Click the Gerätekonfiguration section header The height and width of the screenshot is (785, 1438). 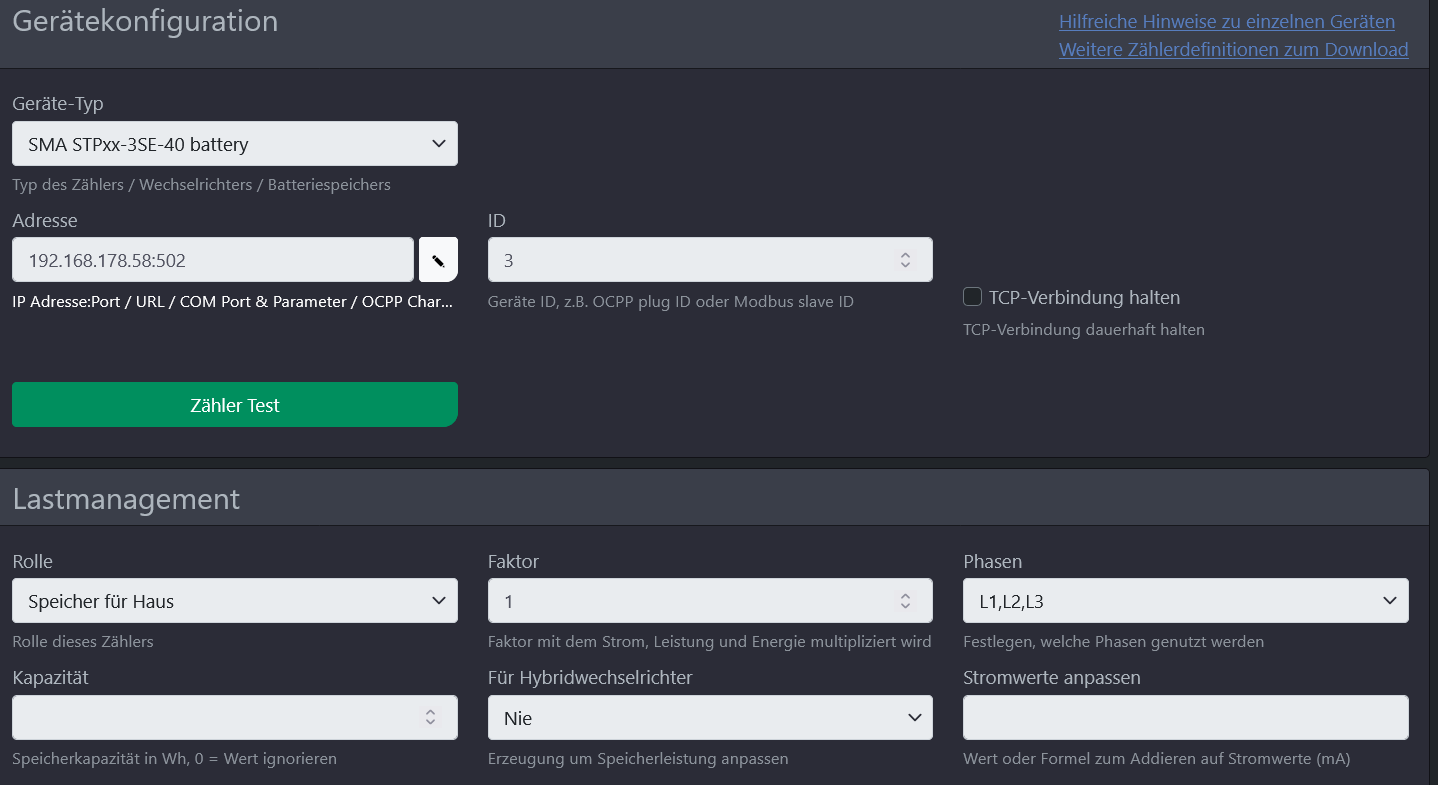[145, 21]
